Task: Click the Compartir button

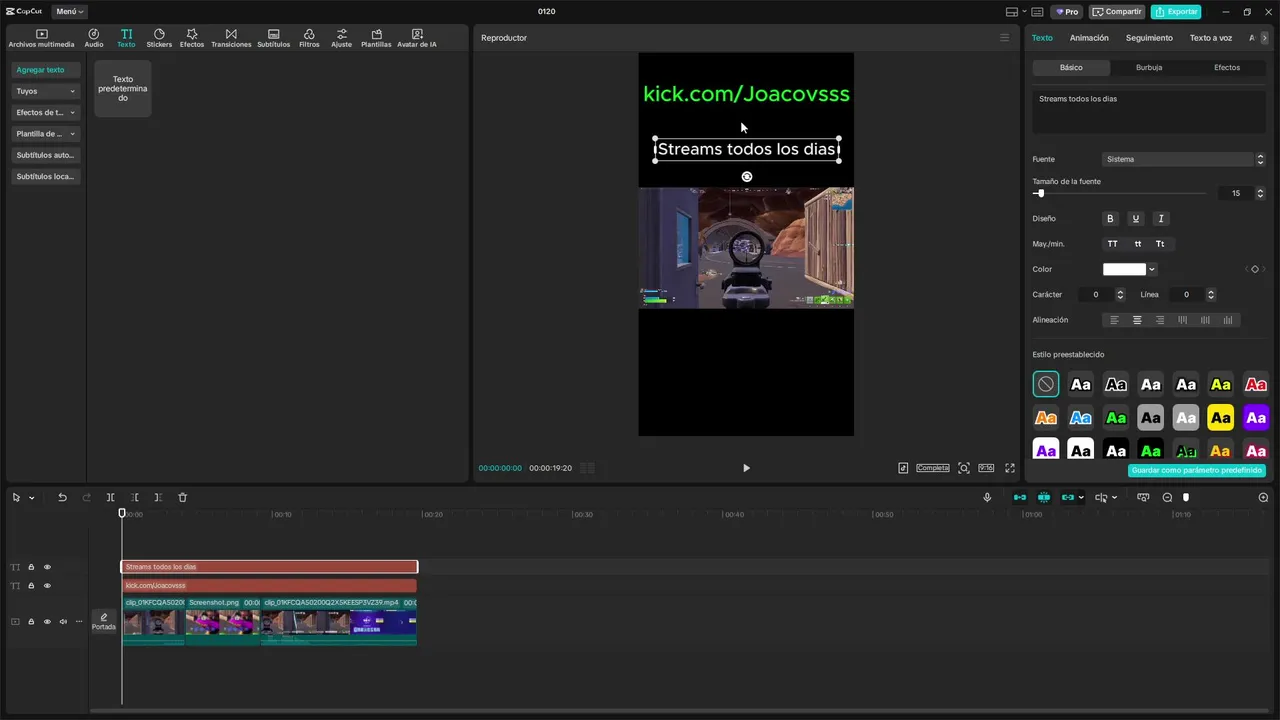Action: coord(1117,12)
